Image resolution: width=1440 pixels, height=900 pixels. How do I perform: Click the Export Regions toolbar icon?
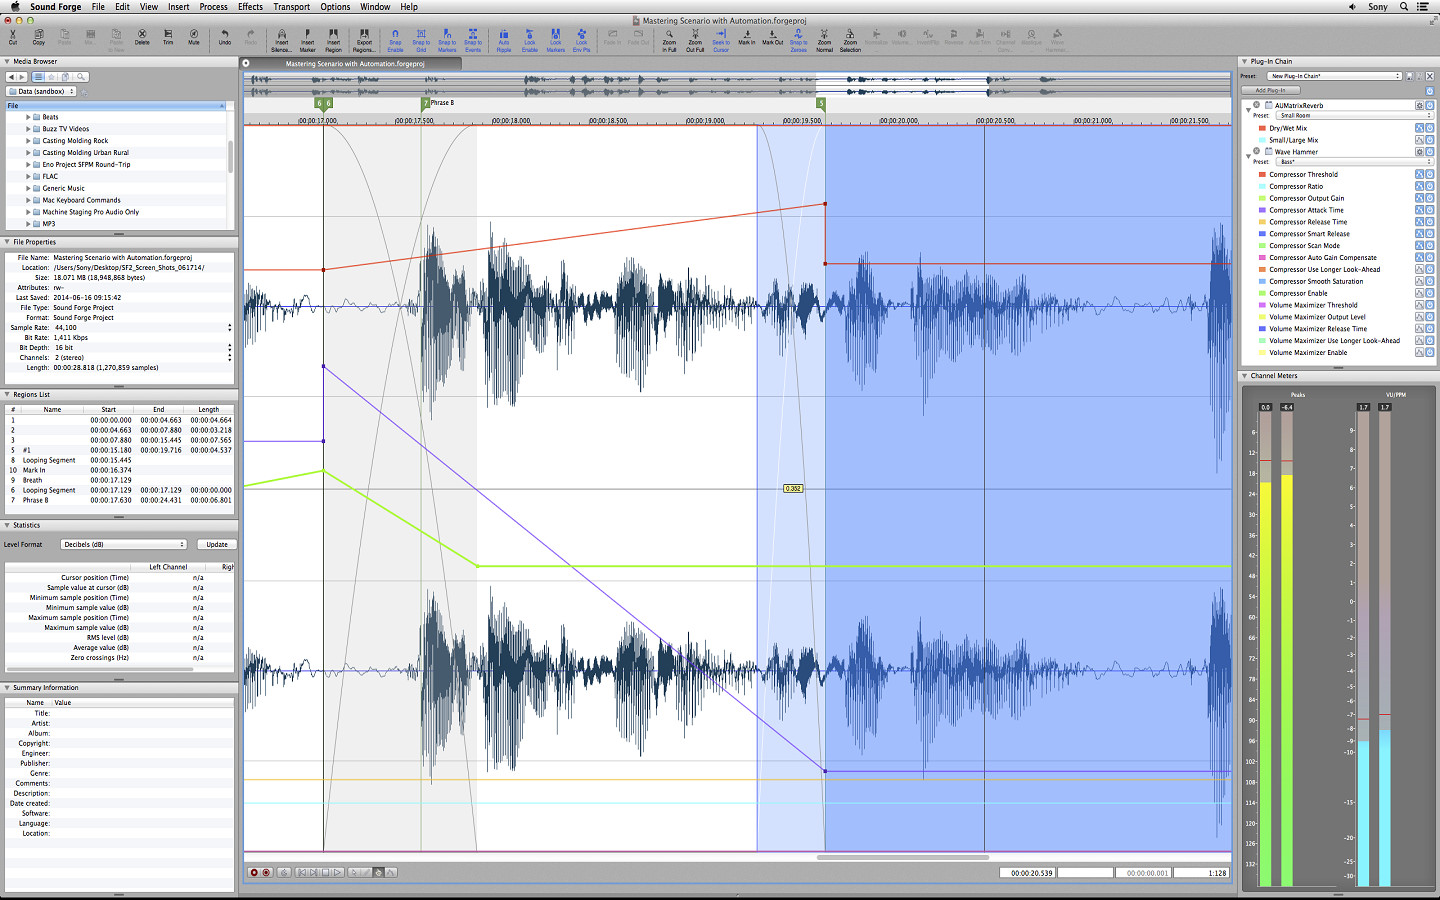pyautogui.click(x=364, y=37)
